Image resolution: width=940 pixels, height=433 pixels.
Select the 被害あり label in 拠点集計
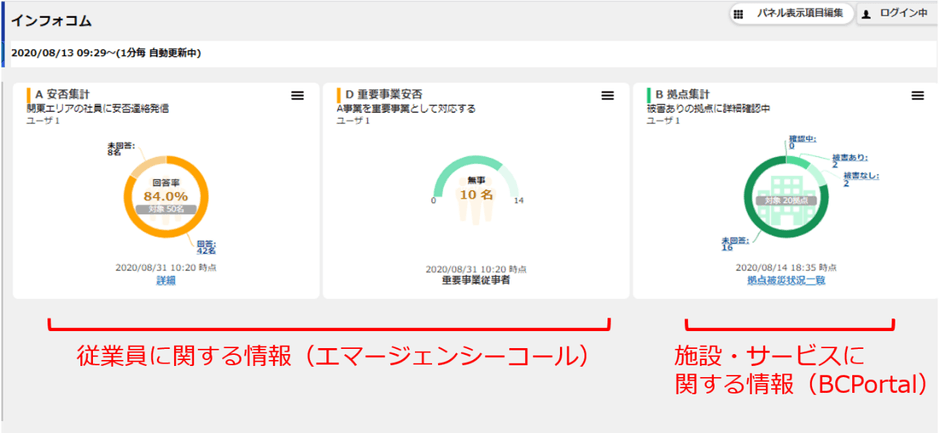coord(849,161)
